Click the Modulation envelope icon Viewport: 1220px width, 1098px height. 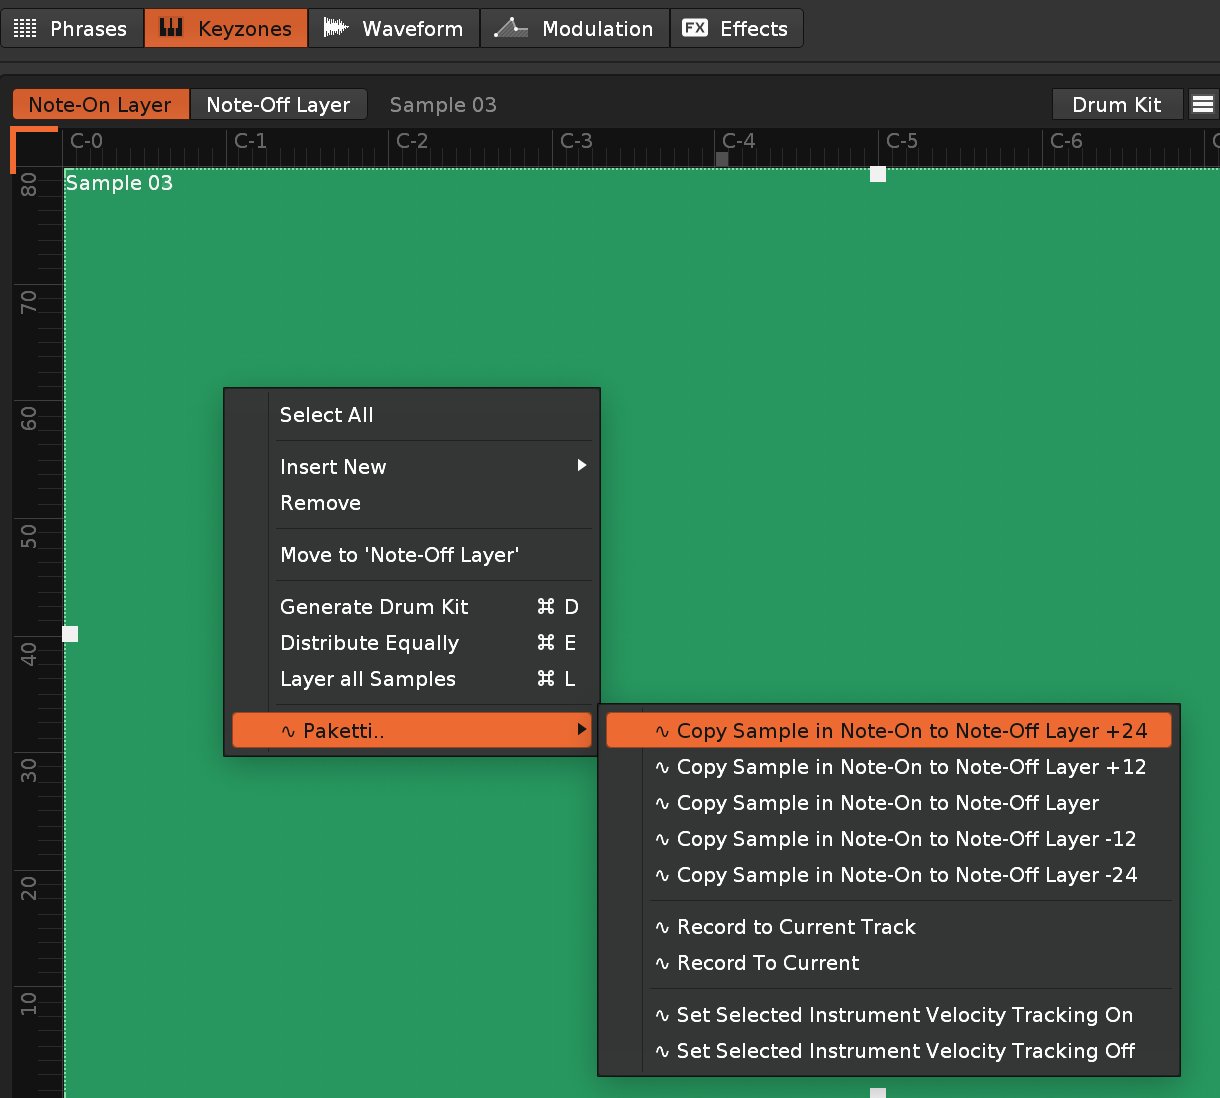pyautogui.click(x=511, y=28)
